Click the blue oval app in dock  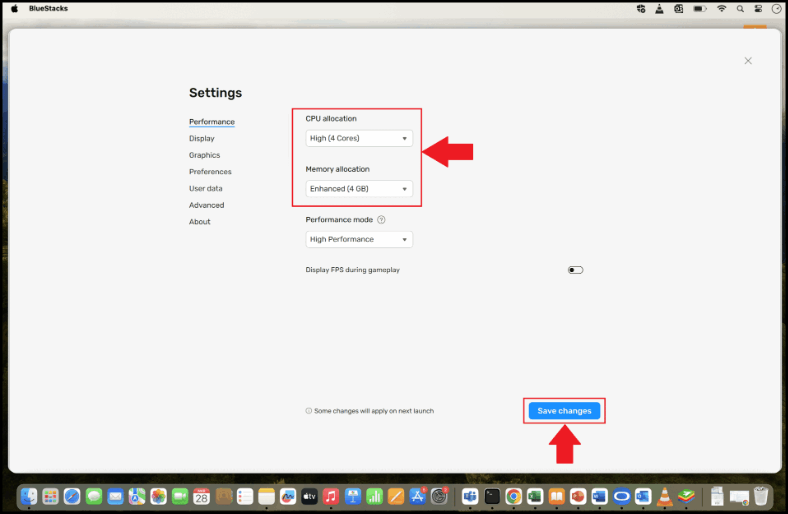tap(622, 497)
